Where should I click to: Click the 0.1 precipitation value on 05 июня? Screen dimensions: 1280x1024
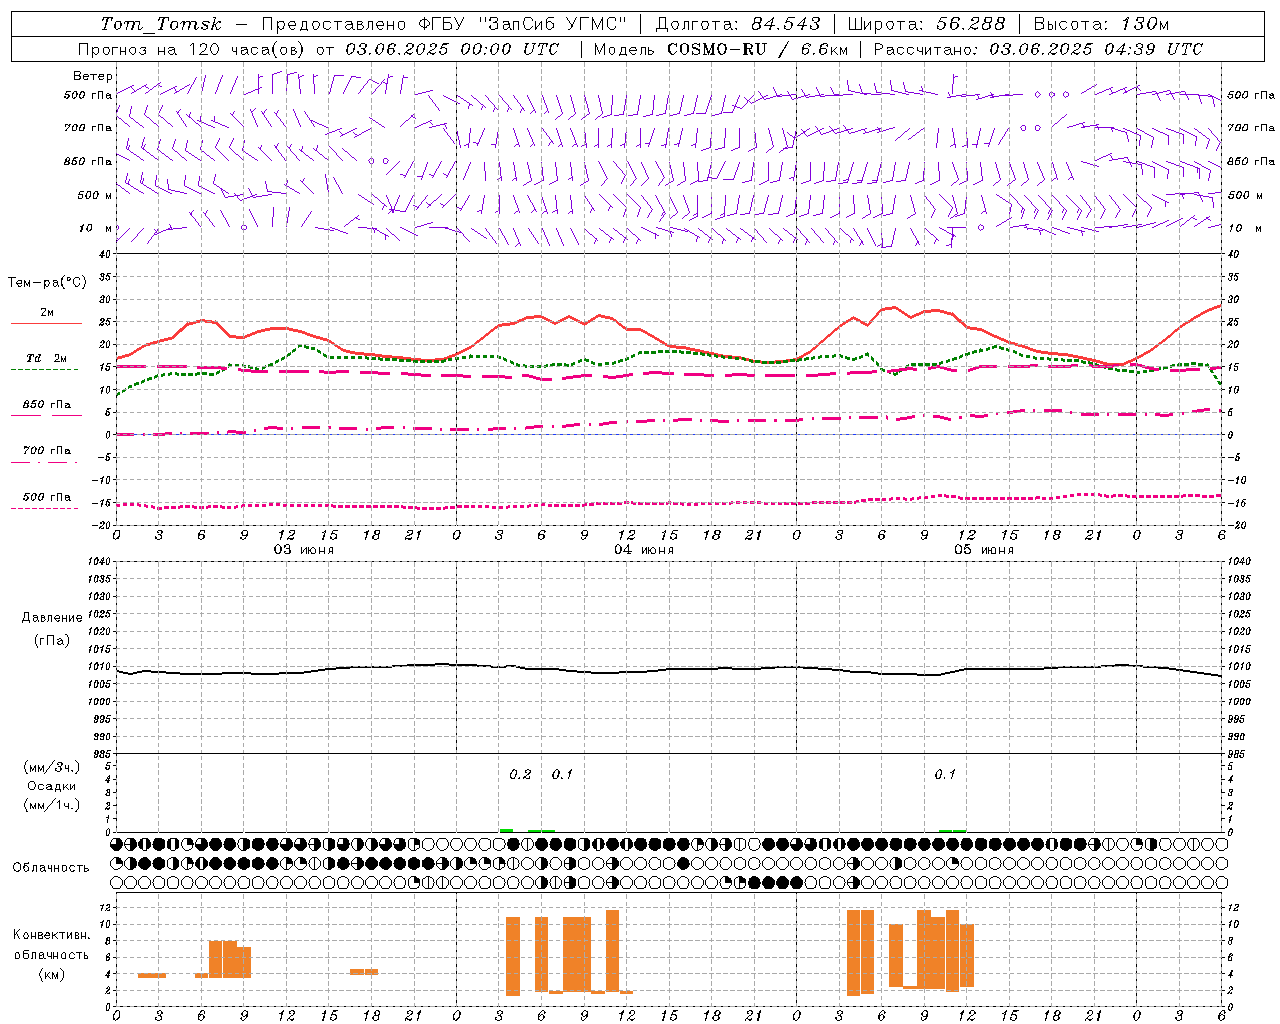[945, 775]
